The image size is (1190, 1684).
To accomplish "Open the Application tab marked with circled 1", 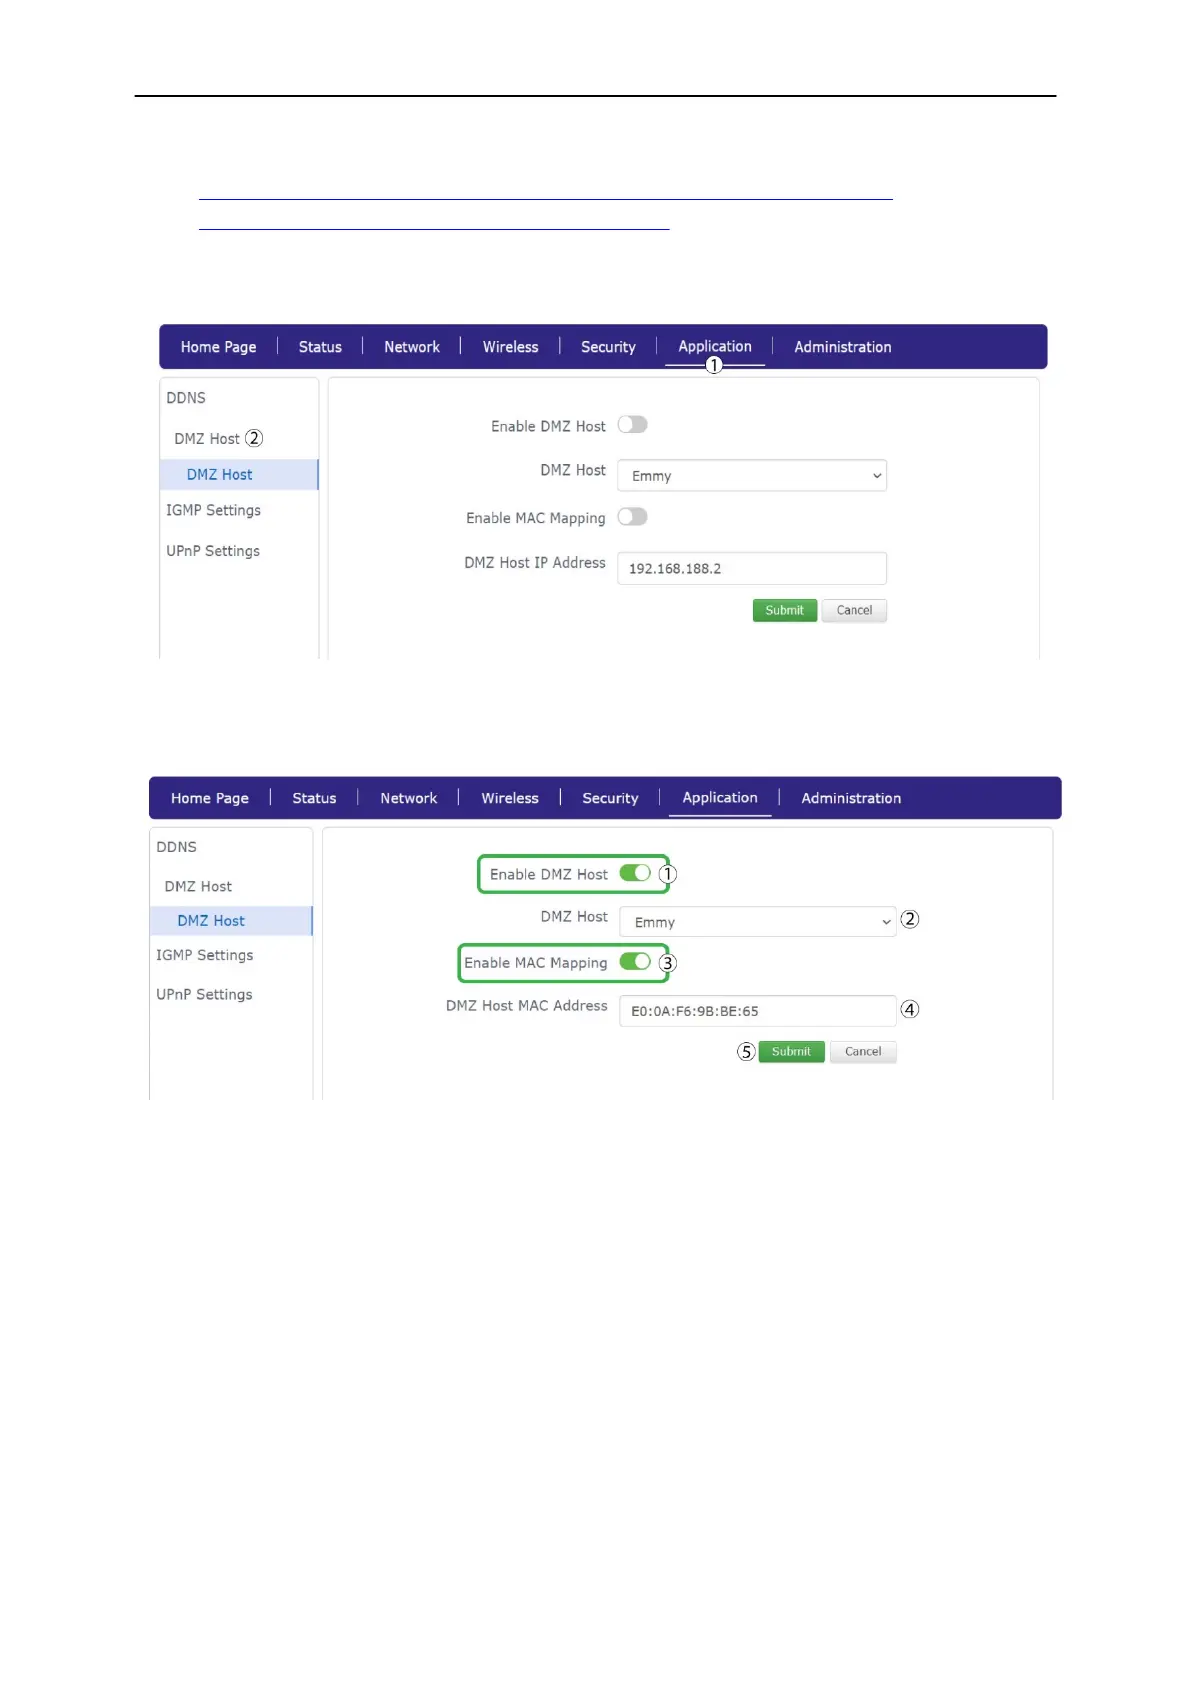I will click(714, 346).
